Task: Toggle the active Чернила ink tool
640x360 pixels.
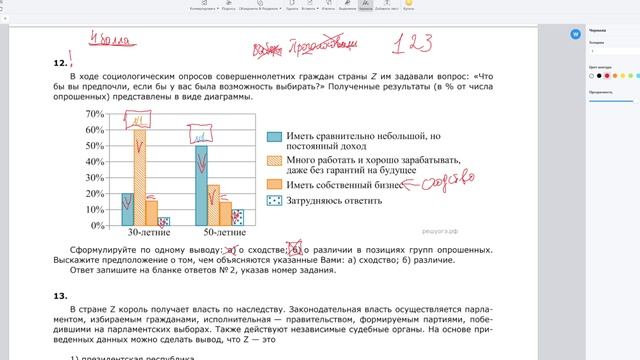Action: pos(365,5)
